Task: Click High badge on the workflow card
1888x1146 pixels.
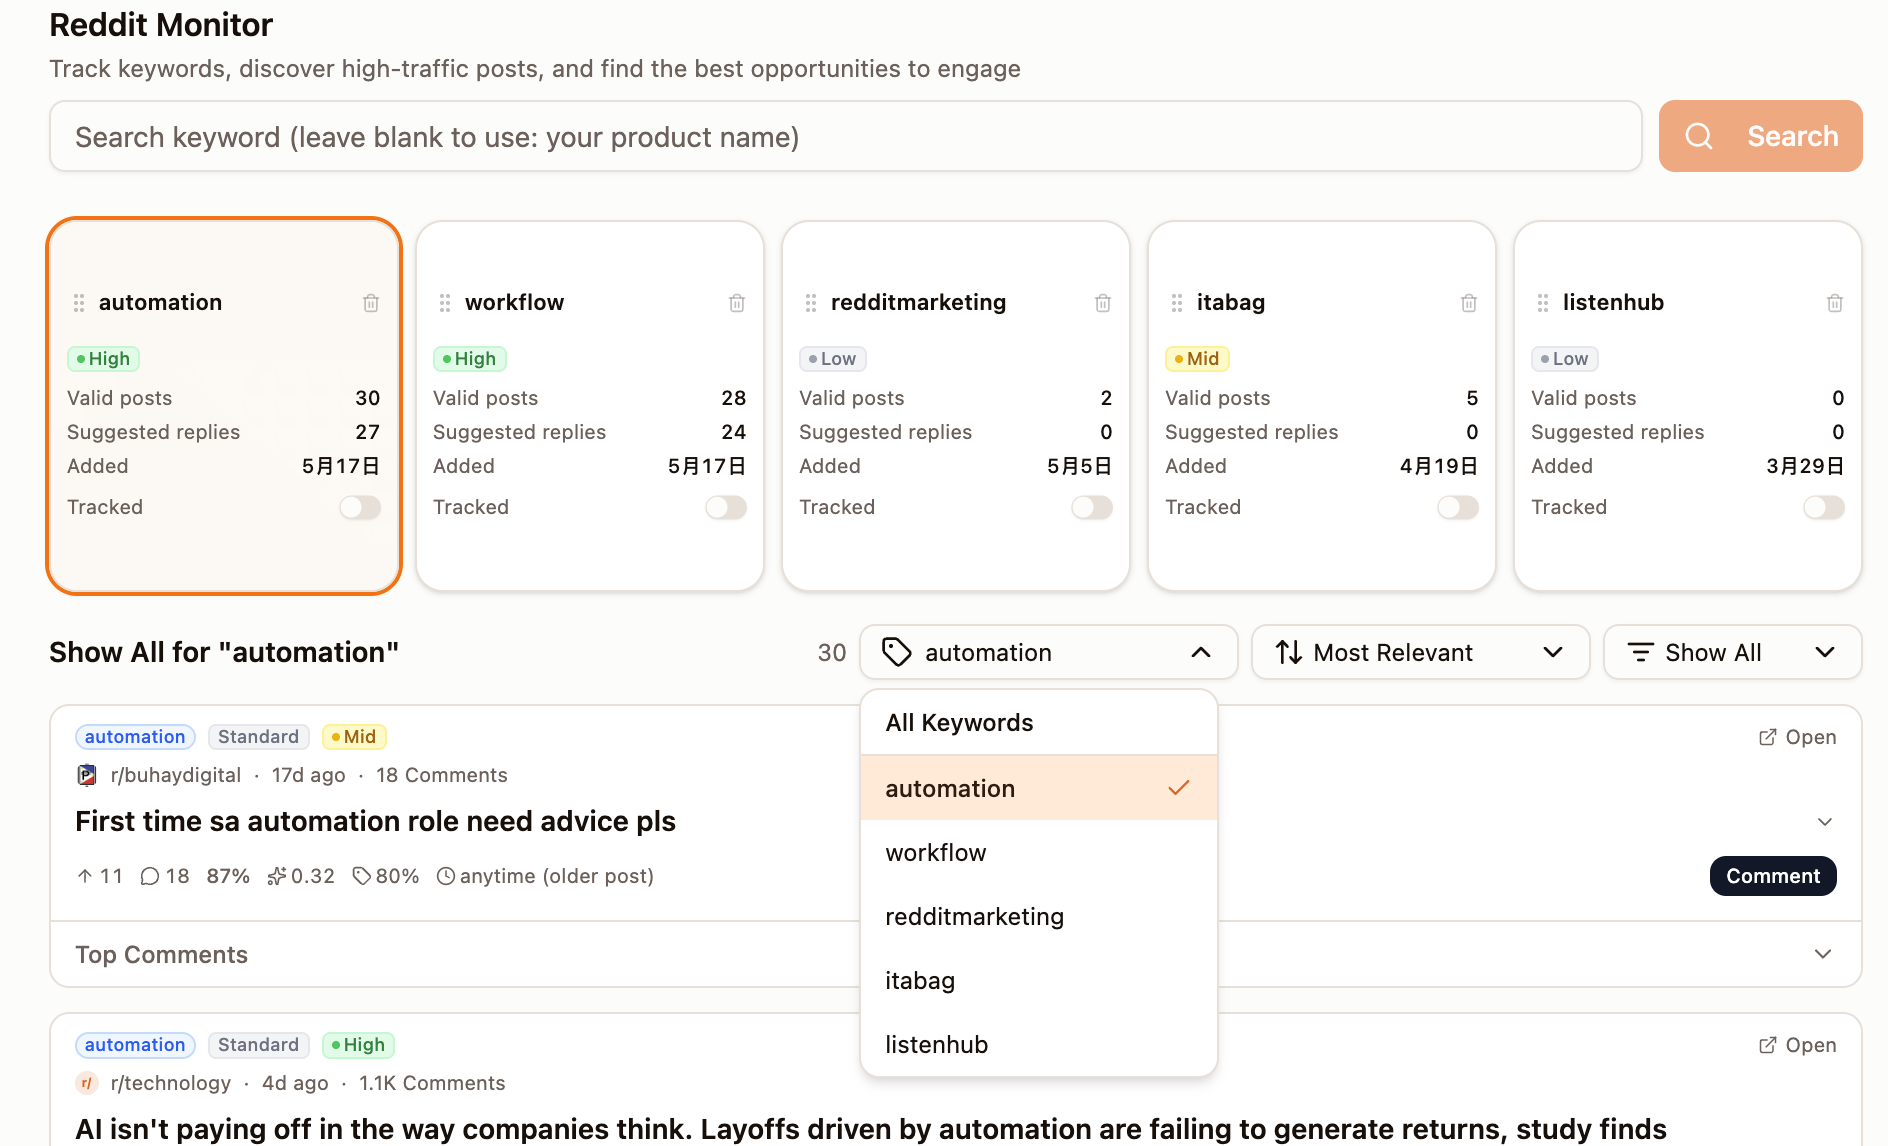Action: coord(470,359)
